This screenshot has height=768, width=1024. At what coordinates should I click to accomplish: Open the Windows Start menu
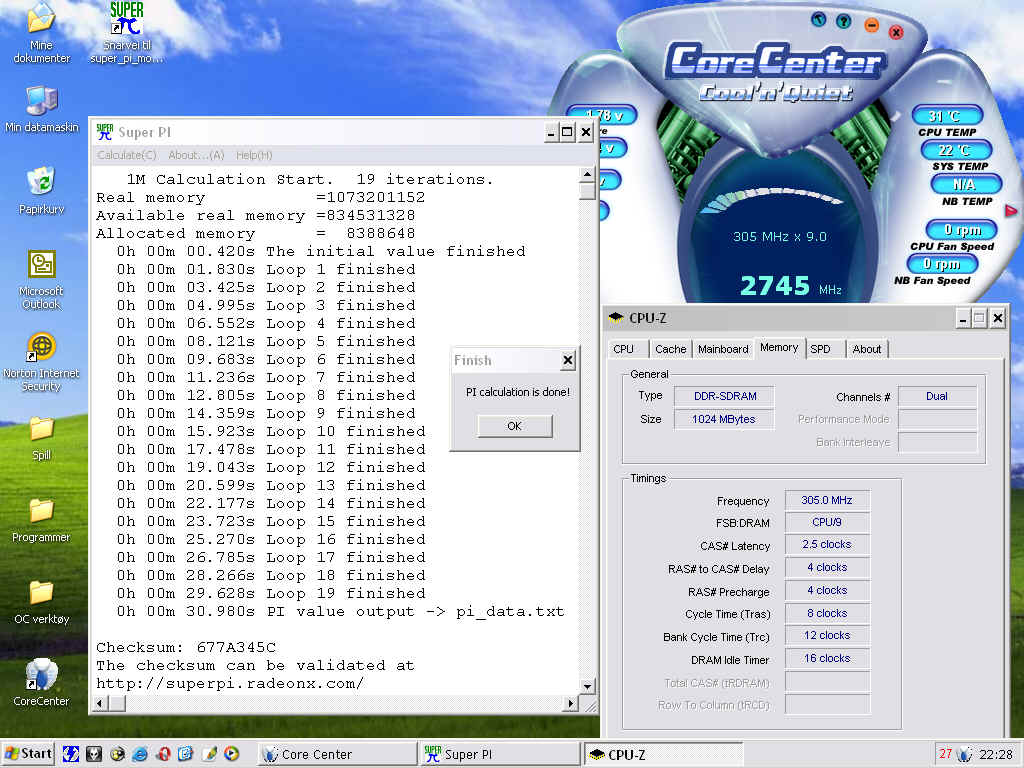pyautogui.click(x=28, y=754)
